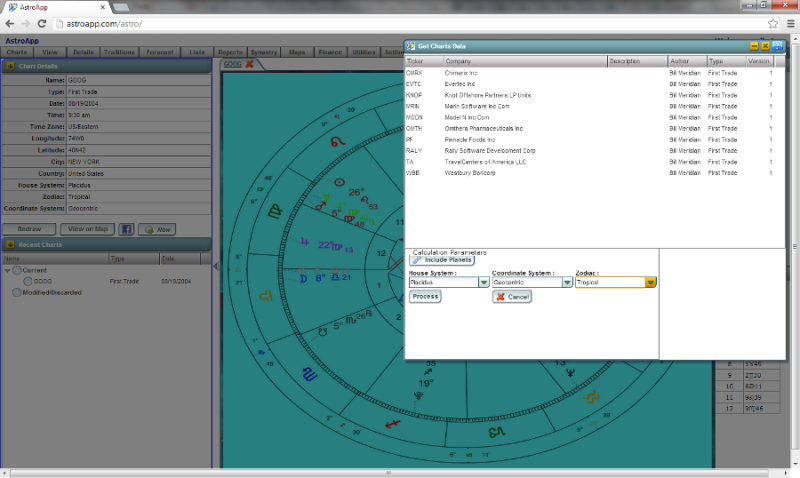Click the help icon in Get Charts Data dialog

pyautogui.click(x=777, y=46)
